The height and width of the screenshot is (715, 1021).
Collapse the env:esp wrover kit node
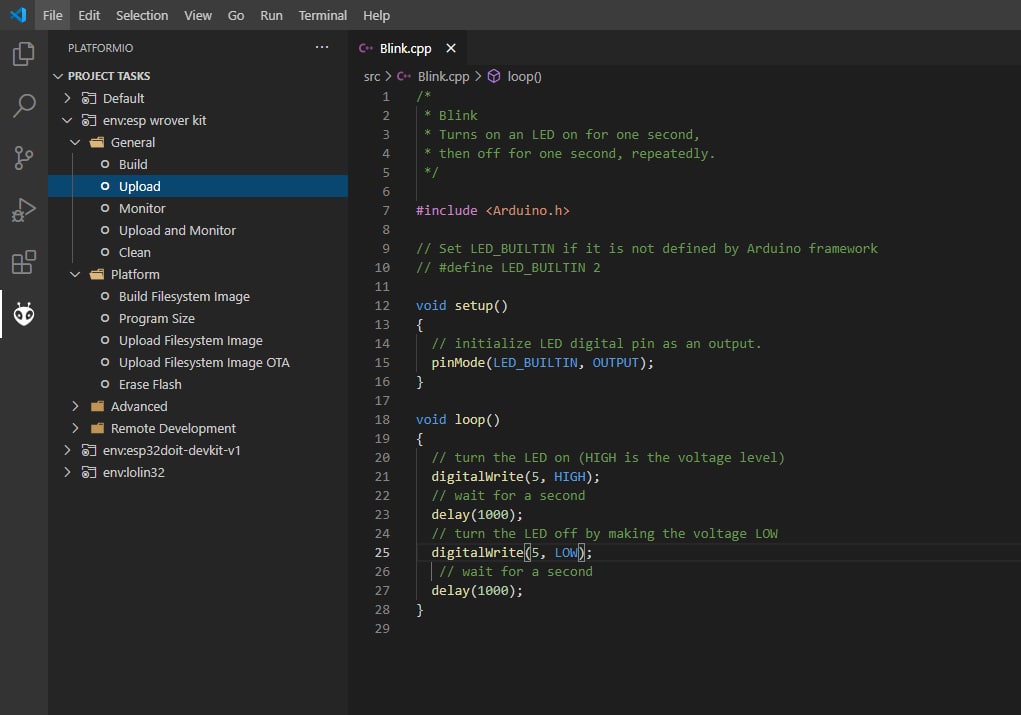(67, 120)
